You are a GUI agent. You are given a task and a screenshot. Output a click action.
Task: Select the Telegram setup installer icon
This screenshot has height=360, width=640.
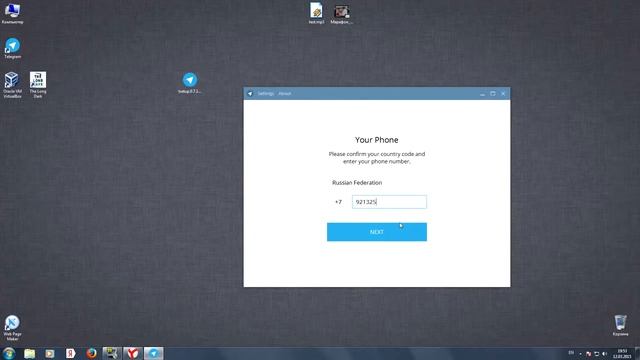[190, 83]
